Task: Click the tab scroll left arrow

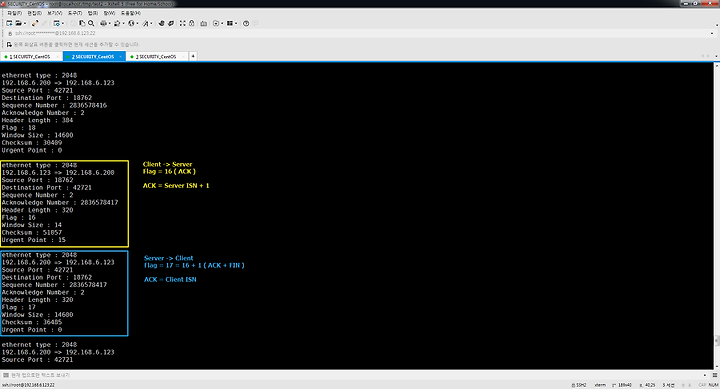Action: tap(703, 56)
